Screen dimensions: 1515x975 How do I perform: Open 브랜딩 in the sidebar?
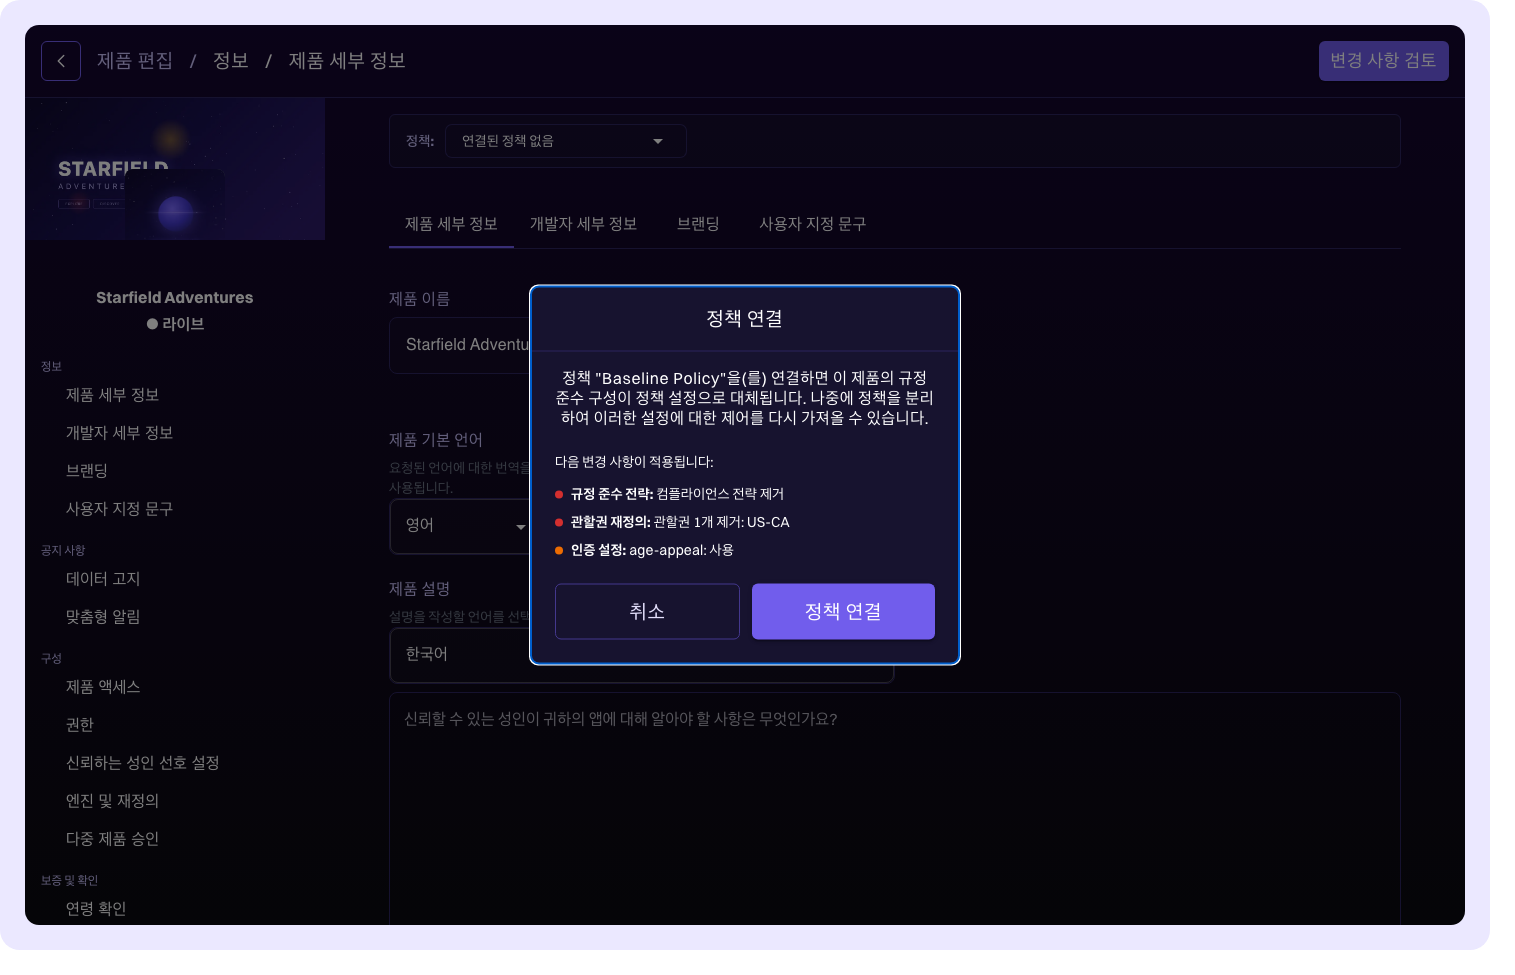click(87, 471)
